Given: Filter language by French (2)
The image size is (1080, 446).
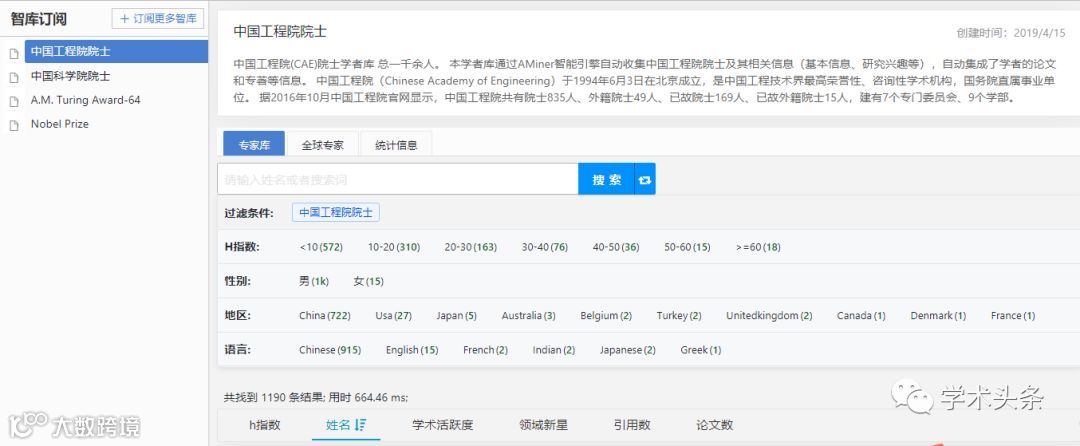Looking at the screenshot, I should pyautogui.click(x=486, y=350).
